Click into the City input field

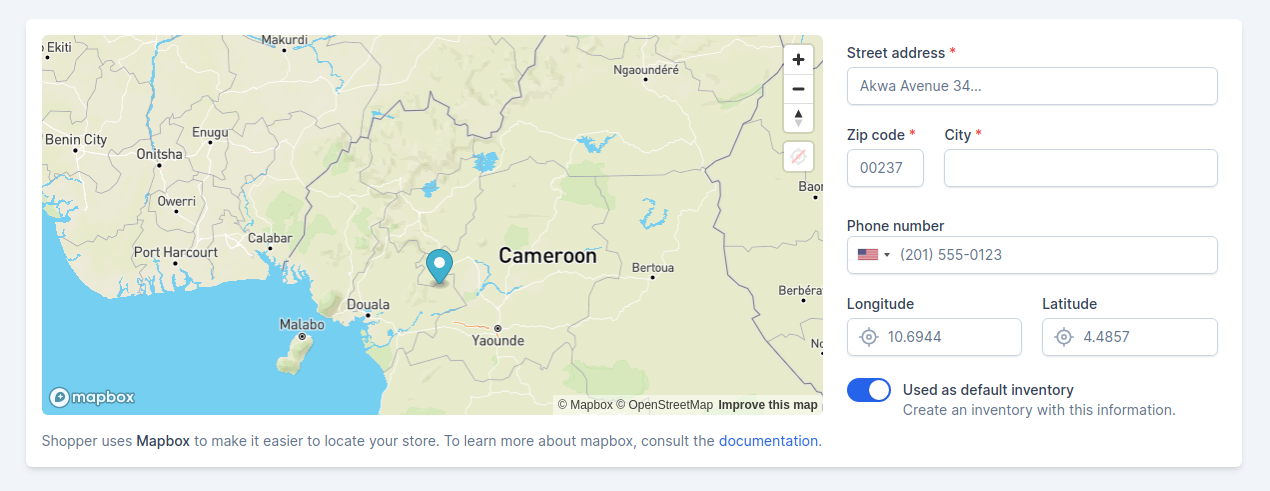pyautogui.click(x=1081, y=168)
